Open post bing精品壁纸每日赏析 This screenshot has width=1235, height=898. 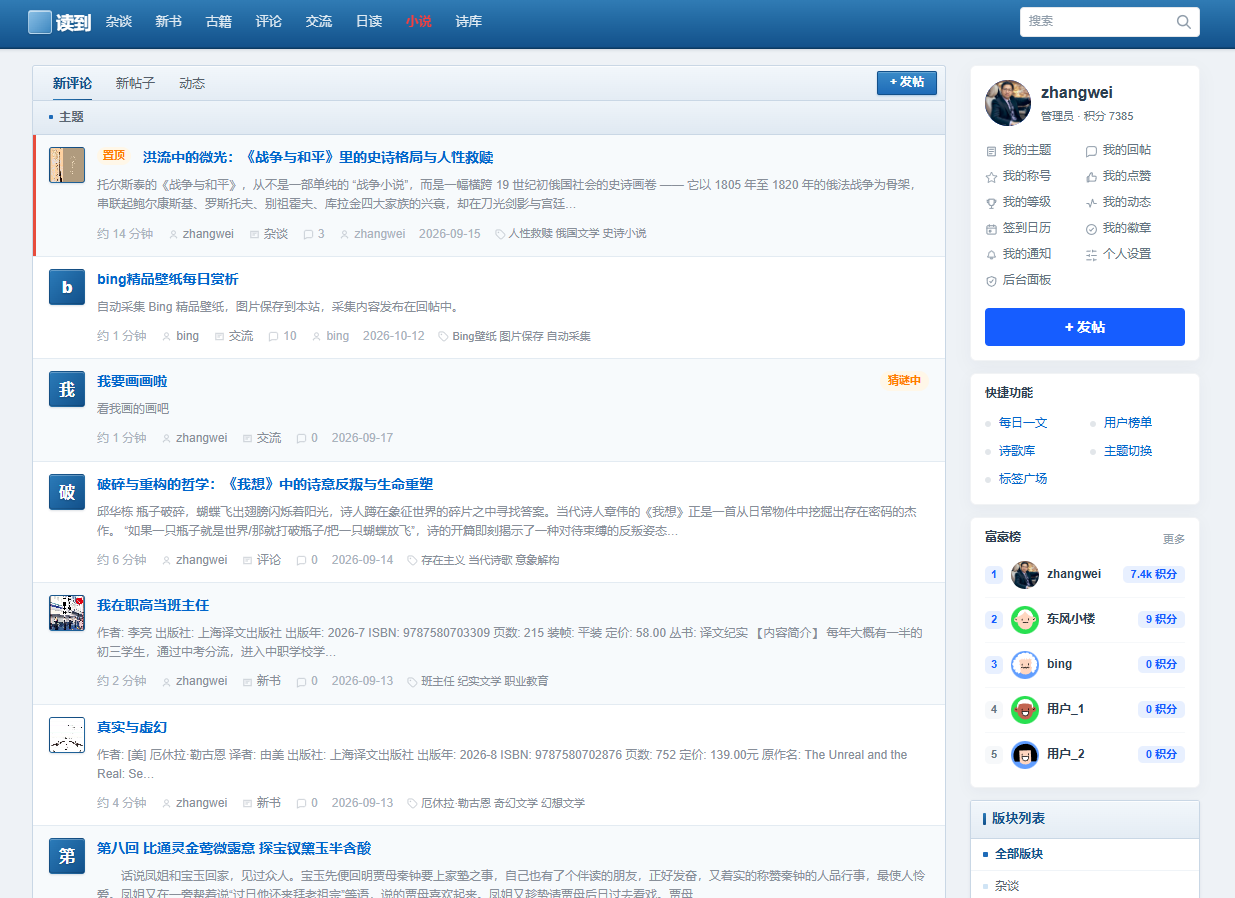tap(168, 279)
